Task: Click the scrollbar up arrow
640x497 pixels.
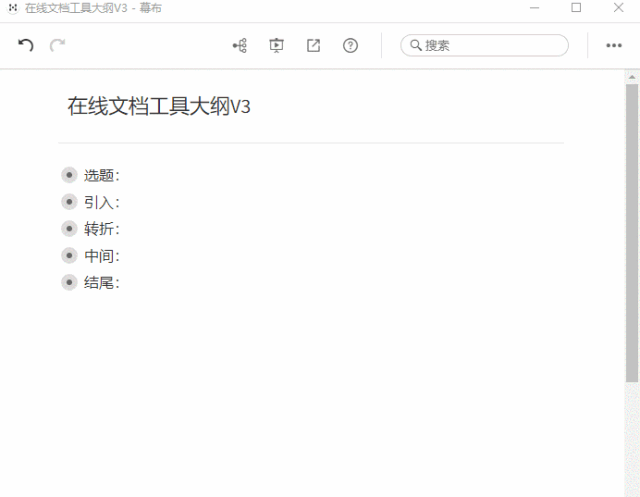Action: [x=632, y=77]
